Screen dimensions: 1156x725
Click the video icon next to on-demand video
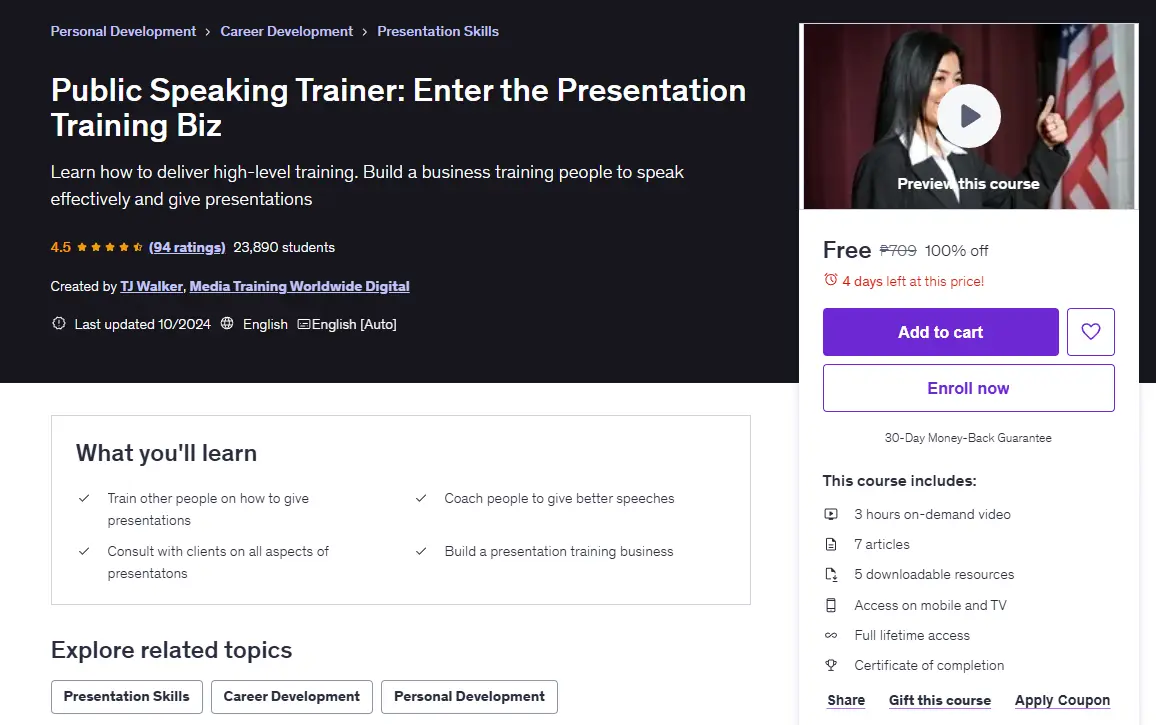(x=831, y=514)
